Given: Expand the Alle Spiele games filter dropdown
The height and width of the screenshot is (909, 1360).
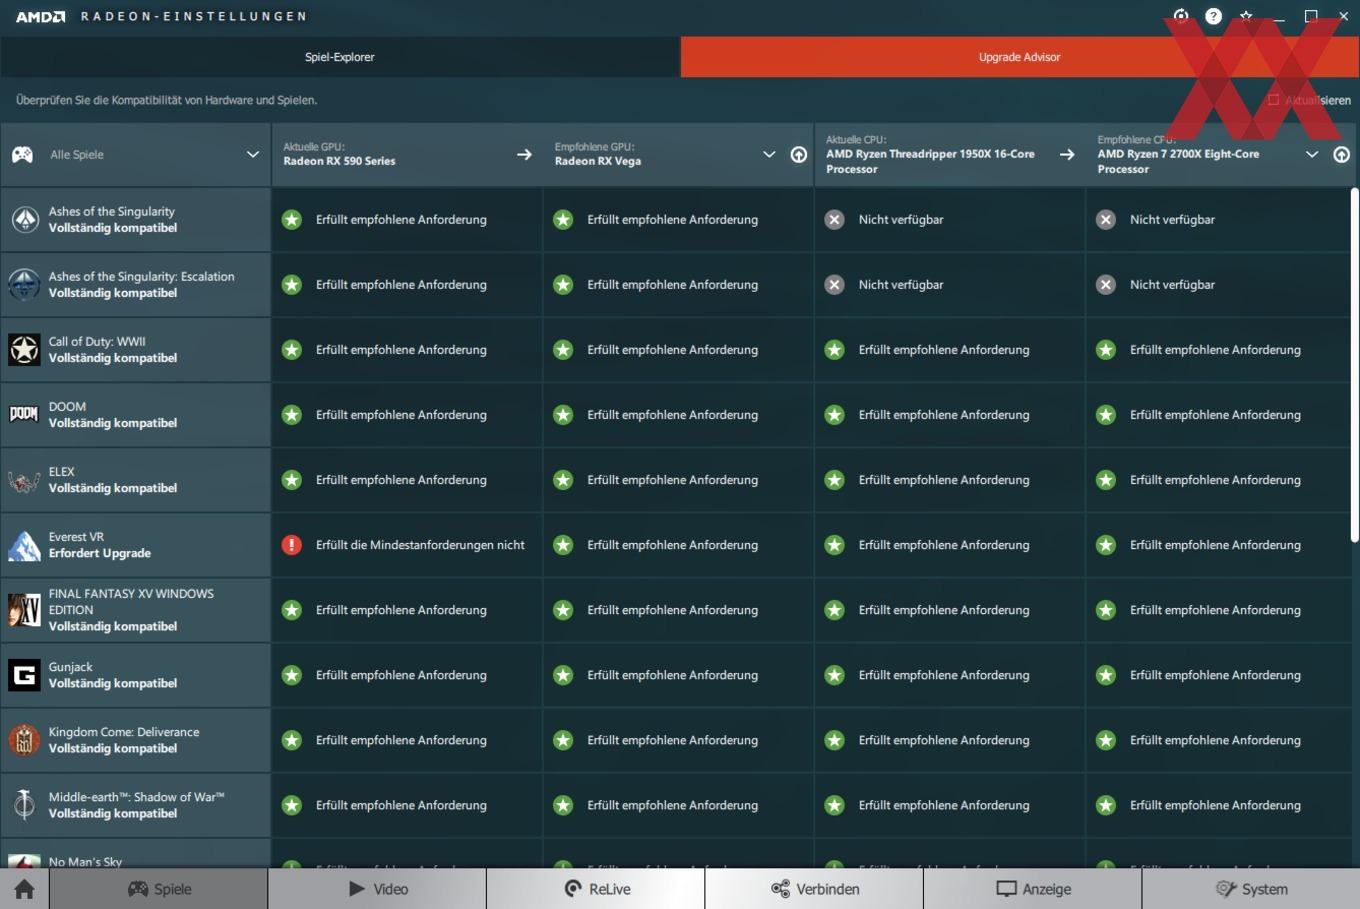Looking at the screenshot, I should point(253,154).
